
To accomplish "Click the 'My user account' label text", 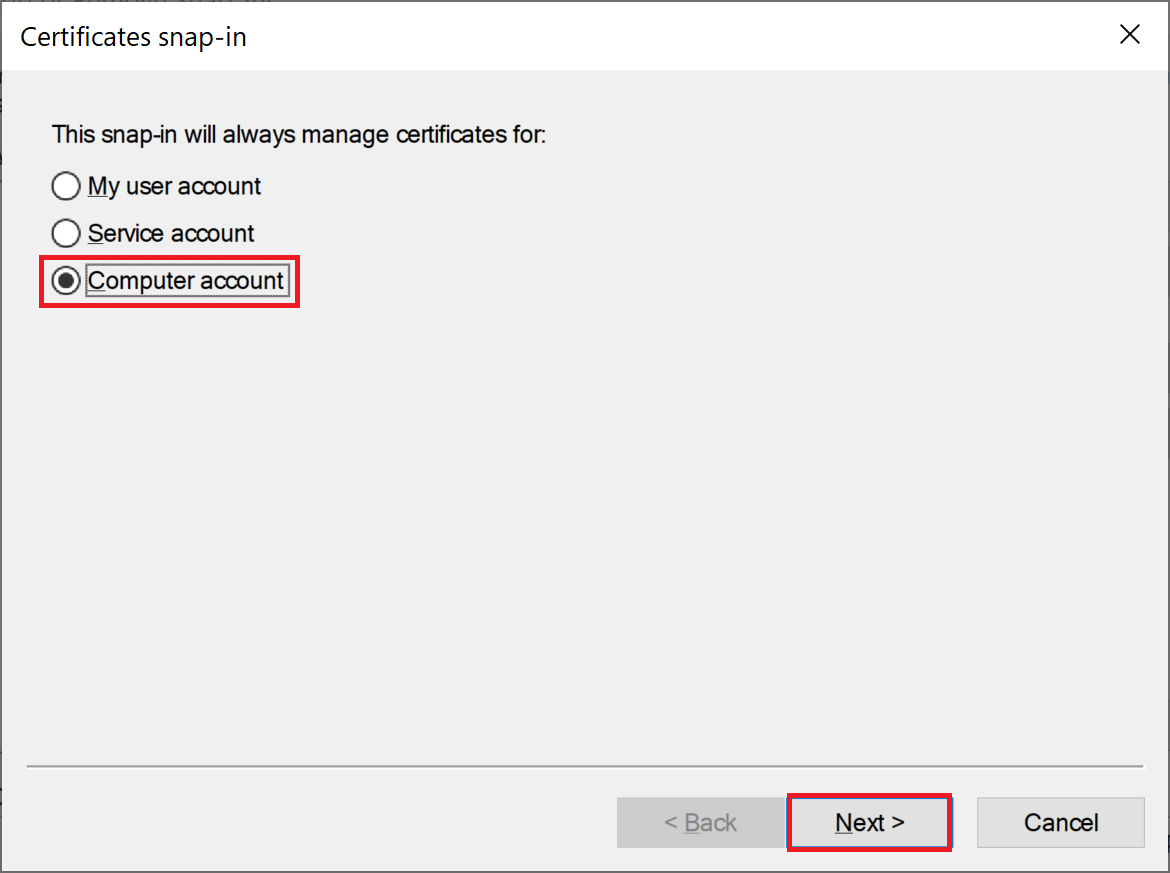I will tap(175, 187).
